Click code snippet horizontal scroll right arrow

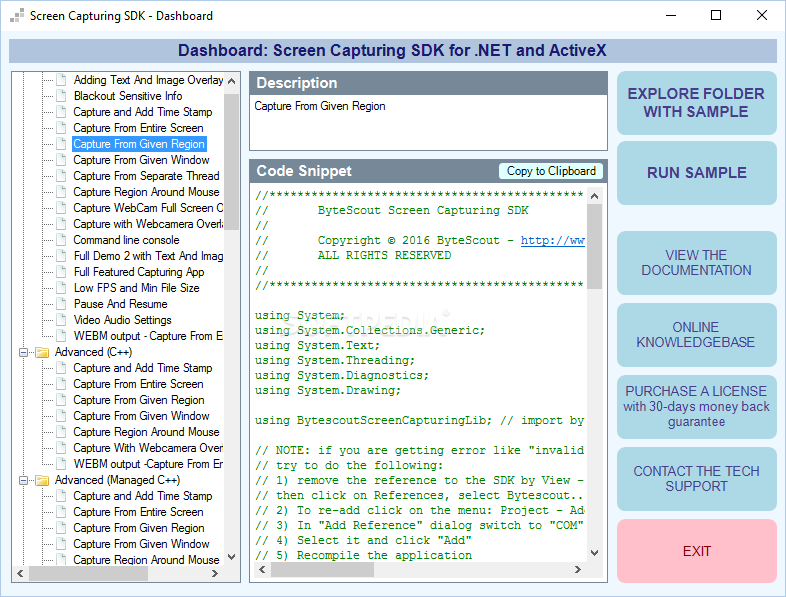[578, 569]
